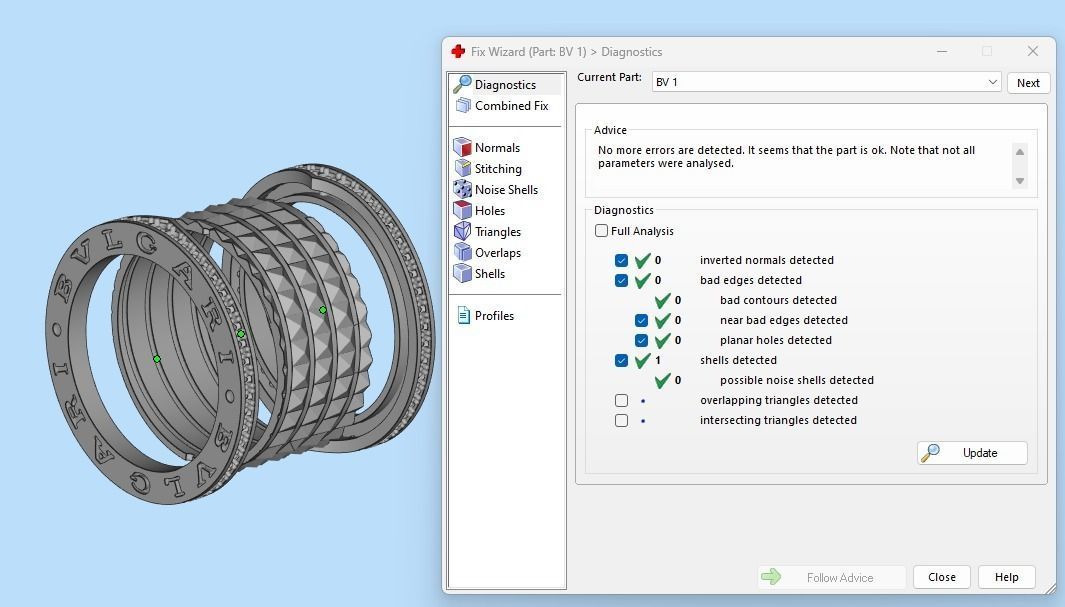Click the Normals red cube icon

[463, 147]
